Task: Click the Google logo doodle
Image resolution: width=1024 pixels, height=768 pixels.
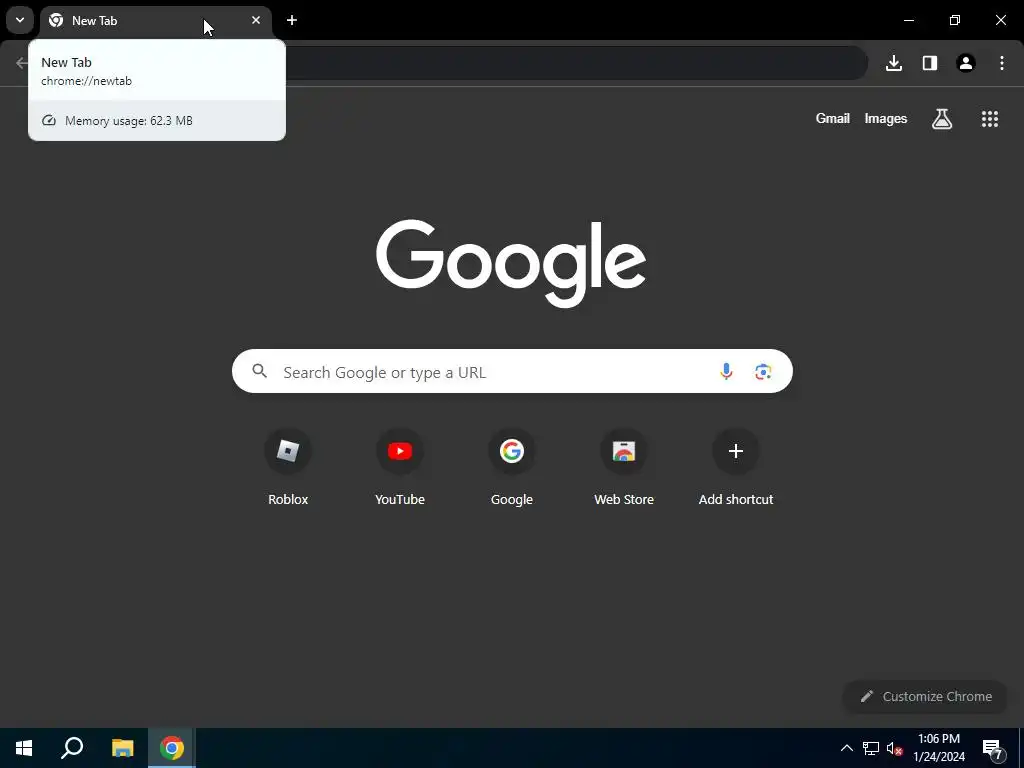Action: (x=511, y=263)
